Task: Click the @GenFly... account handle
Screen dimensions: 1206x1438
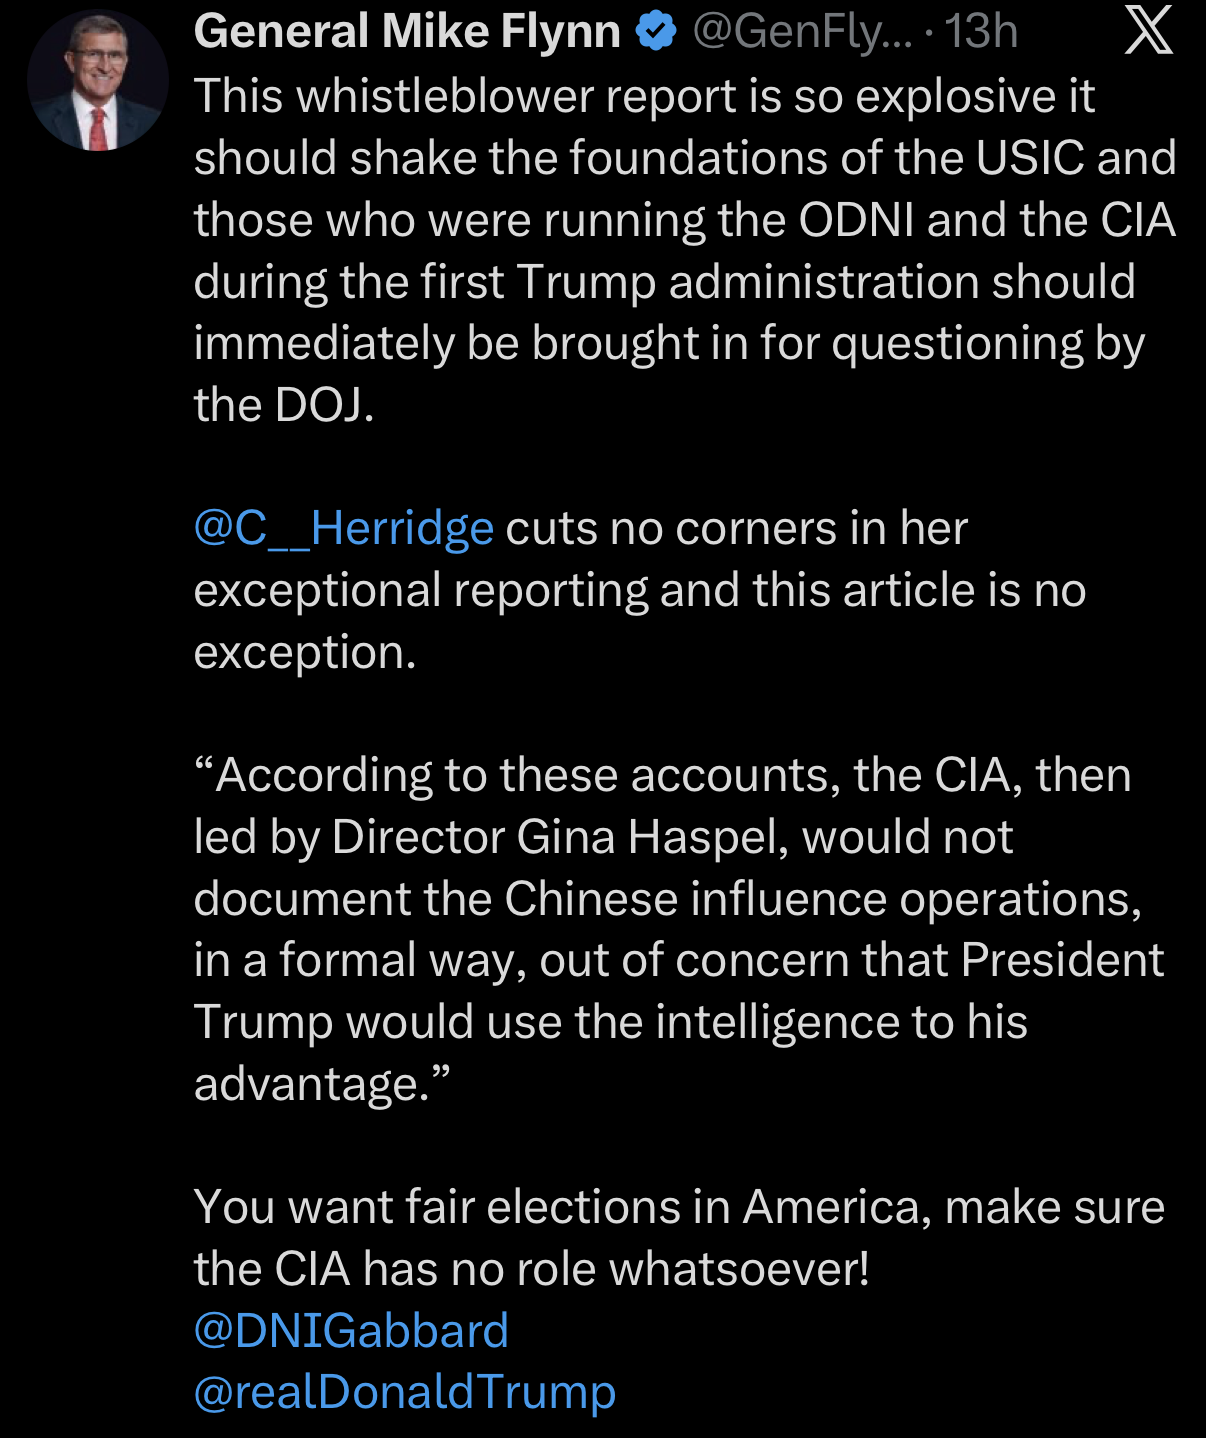Action: 802,32
